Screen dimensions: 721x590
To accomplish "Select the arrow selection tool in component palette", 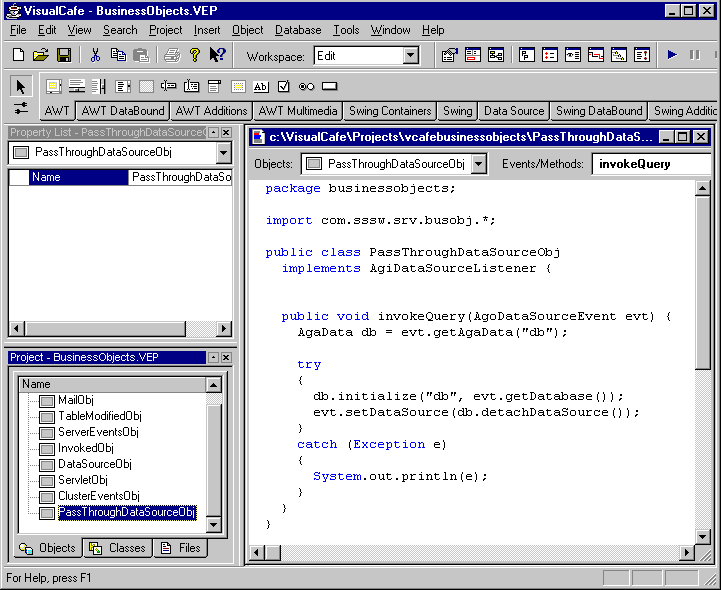I will (x=21, y=86).
